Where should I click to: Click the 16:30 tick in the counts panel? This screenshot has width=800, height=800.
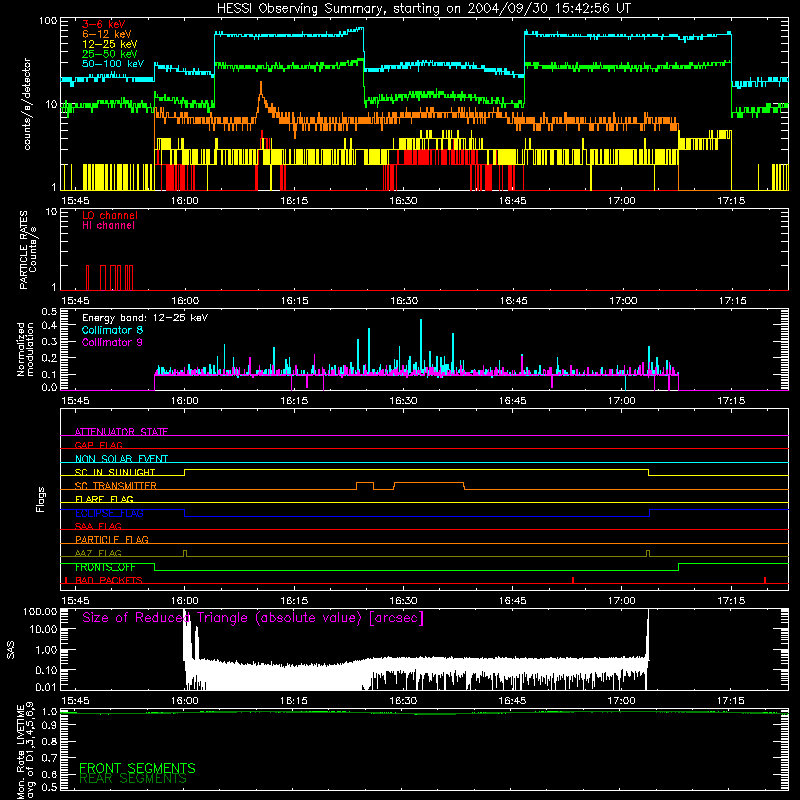(x=403, y=201)
